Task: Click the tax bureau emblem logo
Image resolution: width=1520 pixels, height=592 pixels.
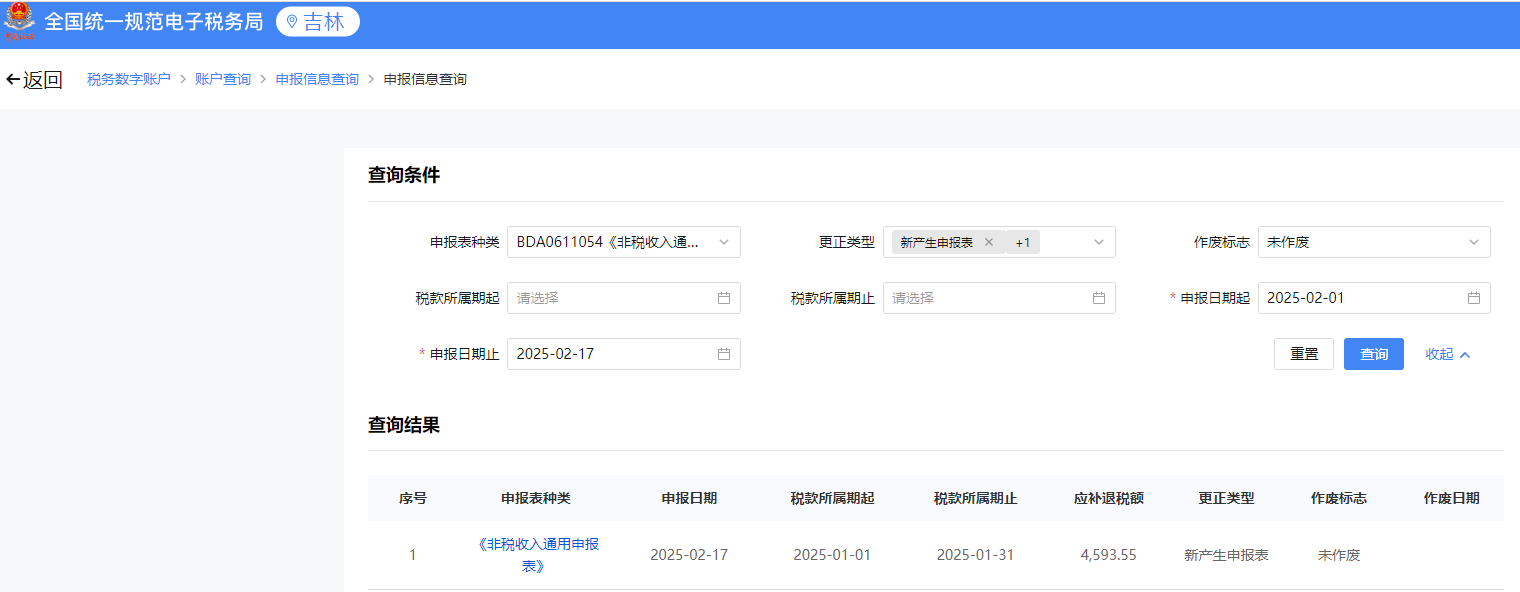Action: (x=19, y=23)
